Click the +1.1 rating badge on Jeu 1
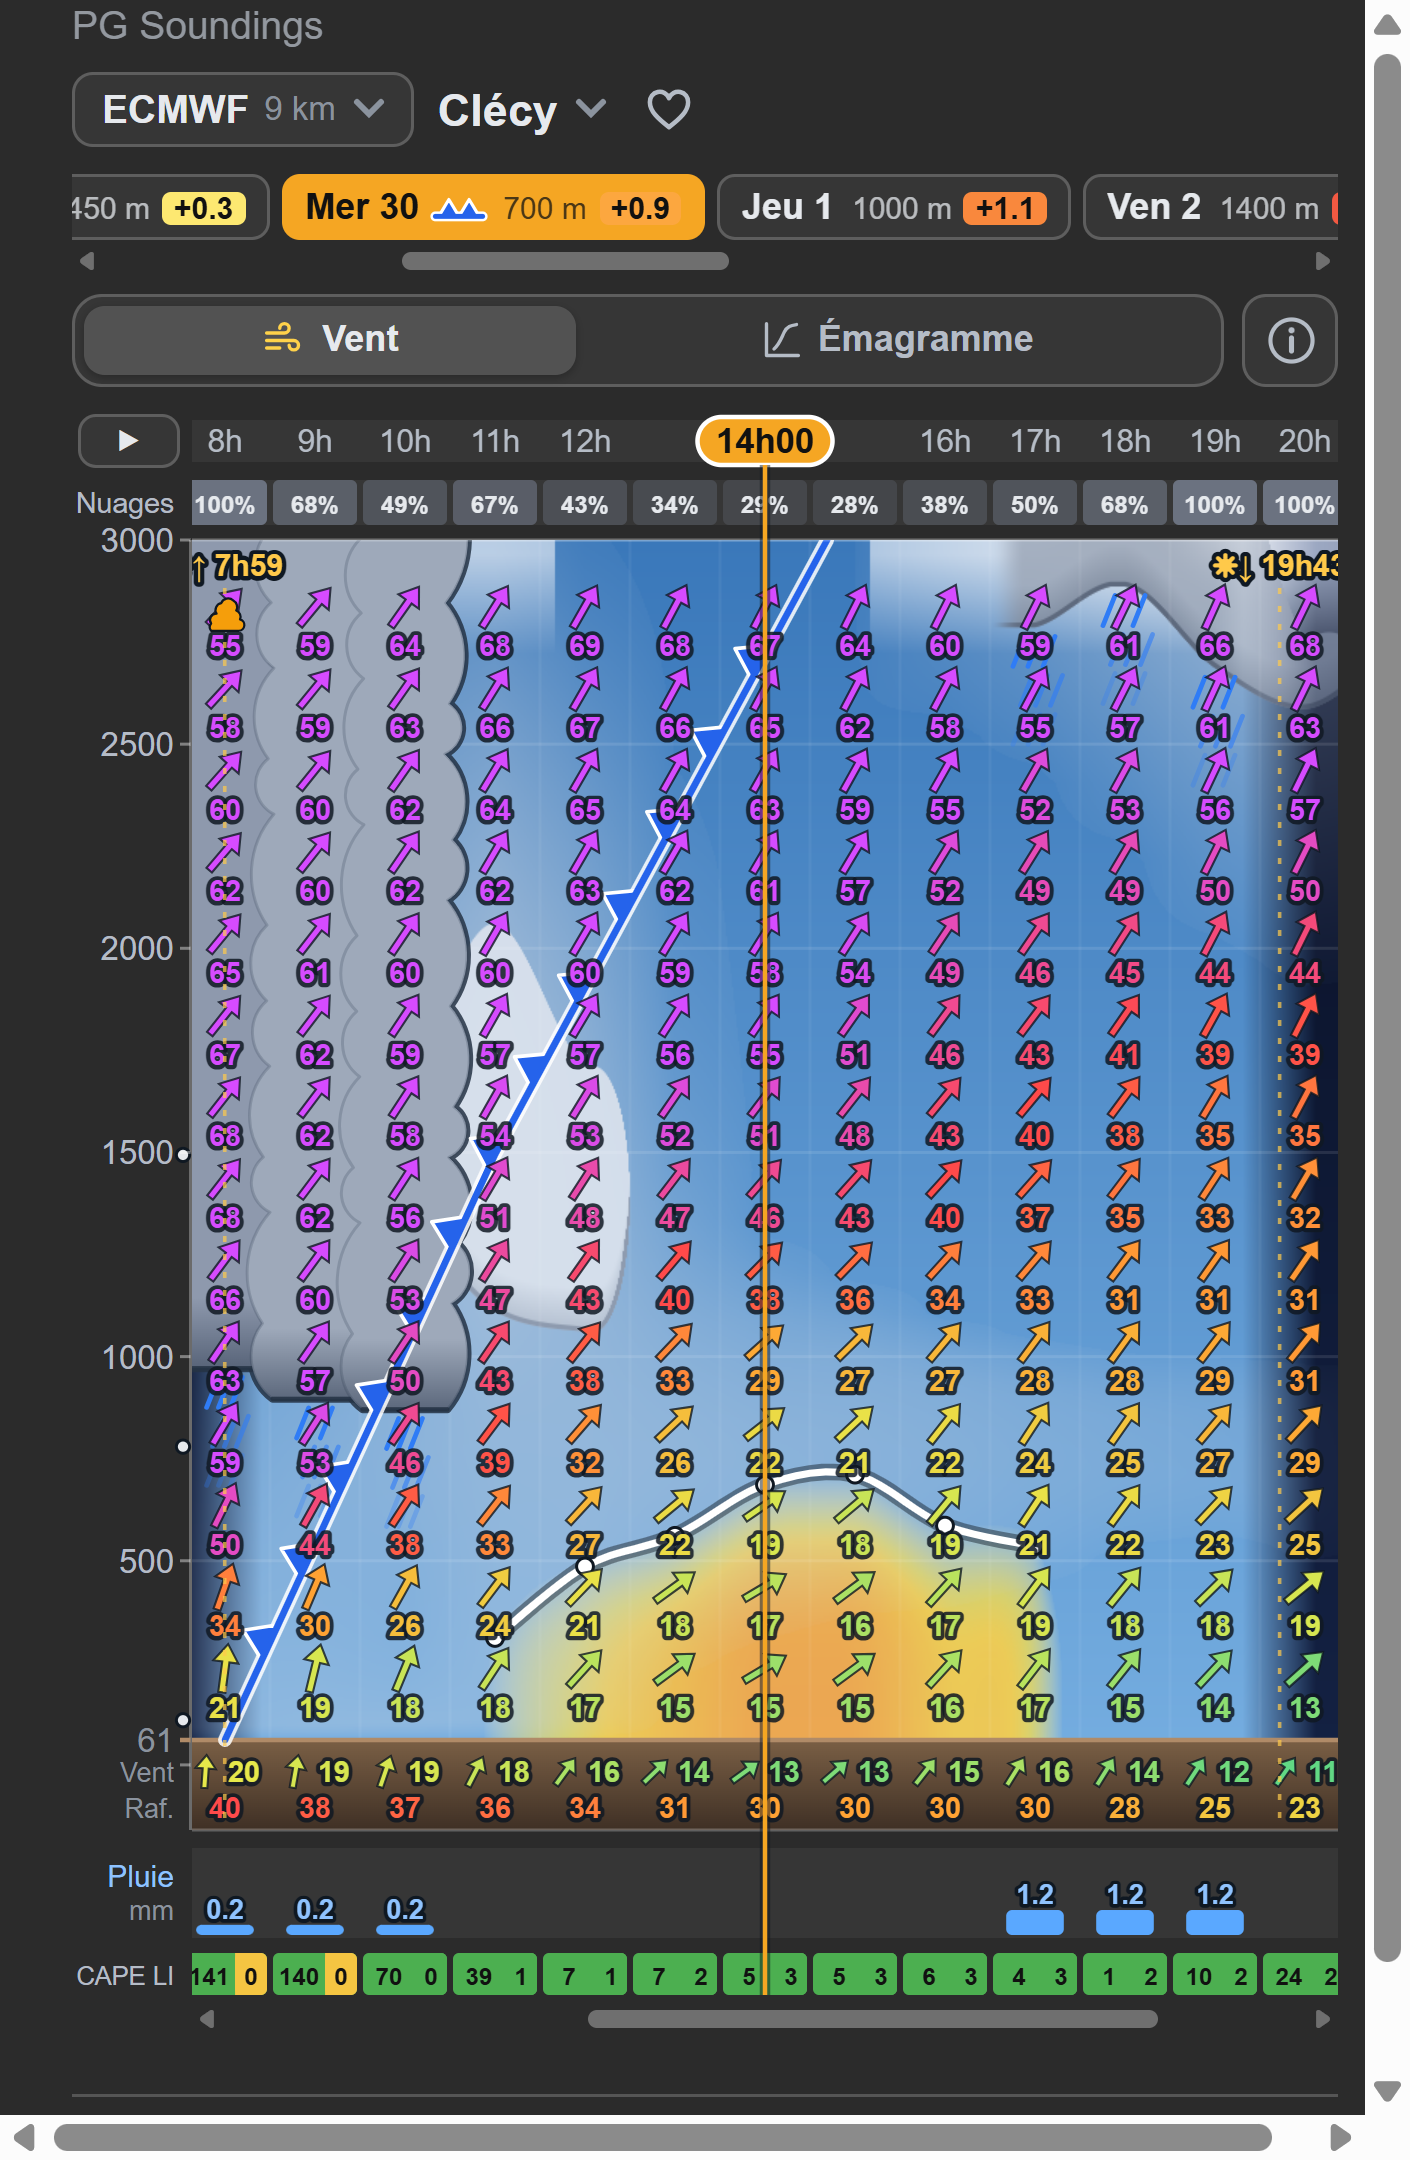 1004,208
